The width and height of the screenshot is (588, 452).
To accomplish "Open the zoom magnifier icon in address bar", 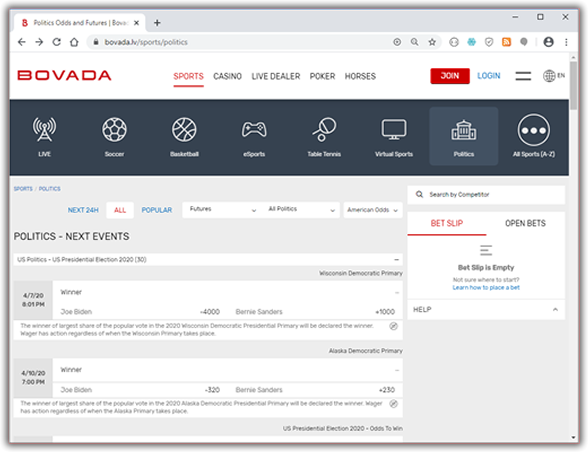I will (x=414, y=42).
